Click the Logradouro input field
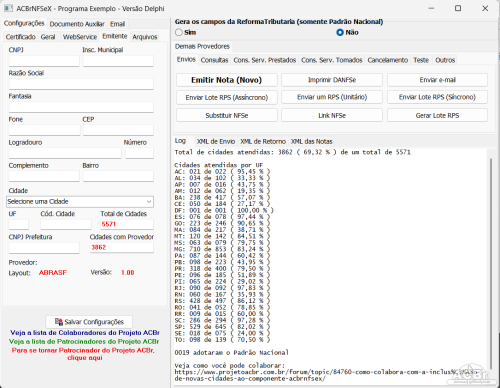 [x=65, y=153]
